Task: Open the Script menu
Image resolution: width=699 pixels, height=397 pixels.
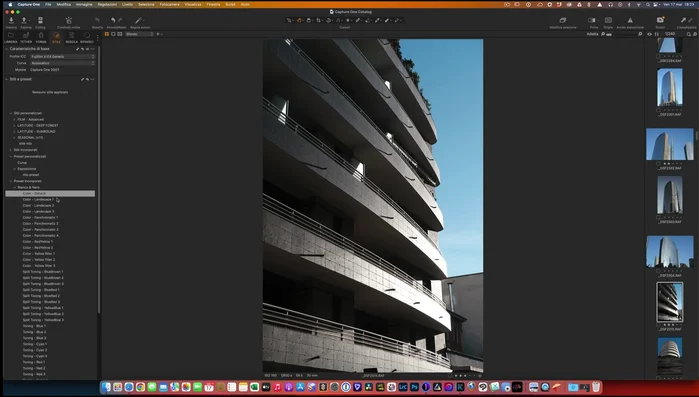Action: [230, 4]
